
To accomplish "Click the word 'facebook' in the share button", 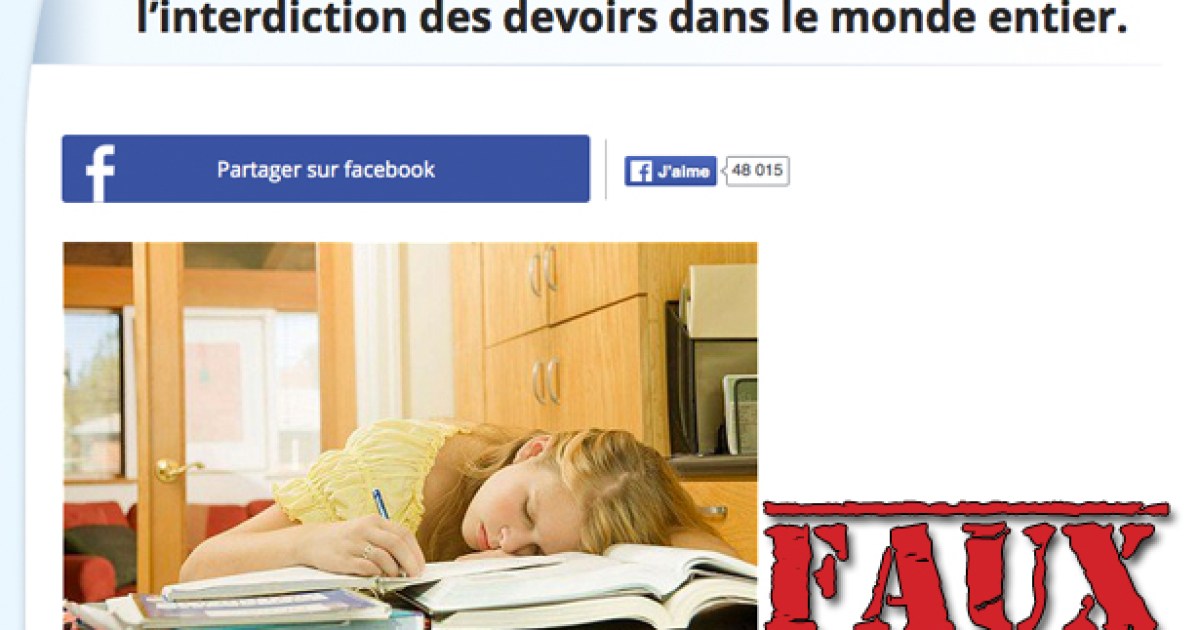I will pyautogui.click(x=389, y=170).
